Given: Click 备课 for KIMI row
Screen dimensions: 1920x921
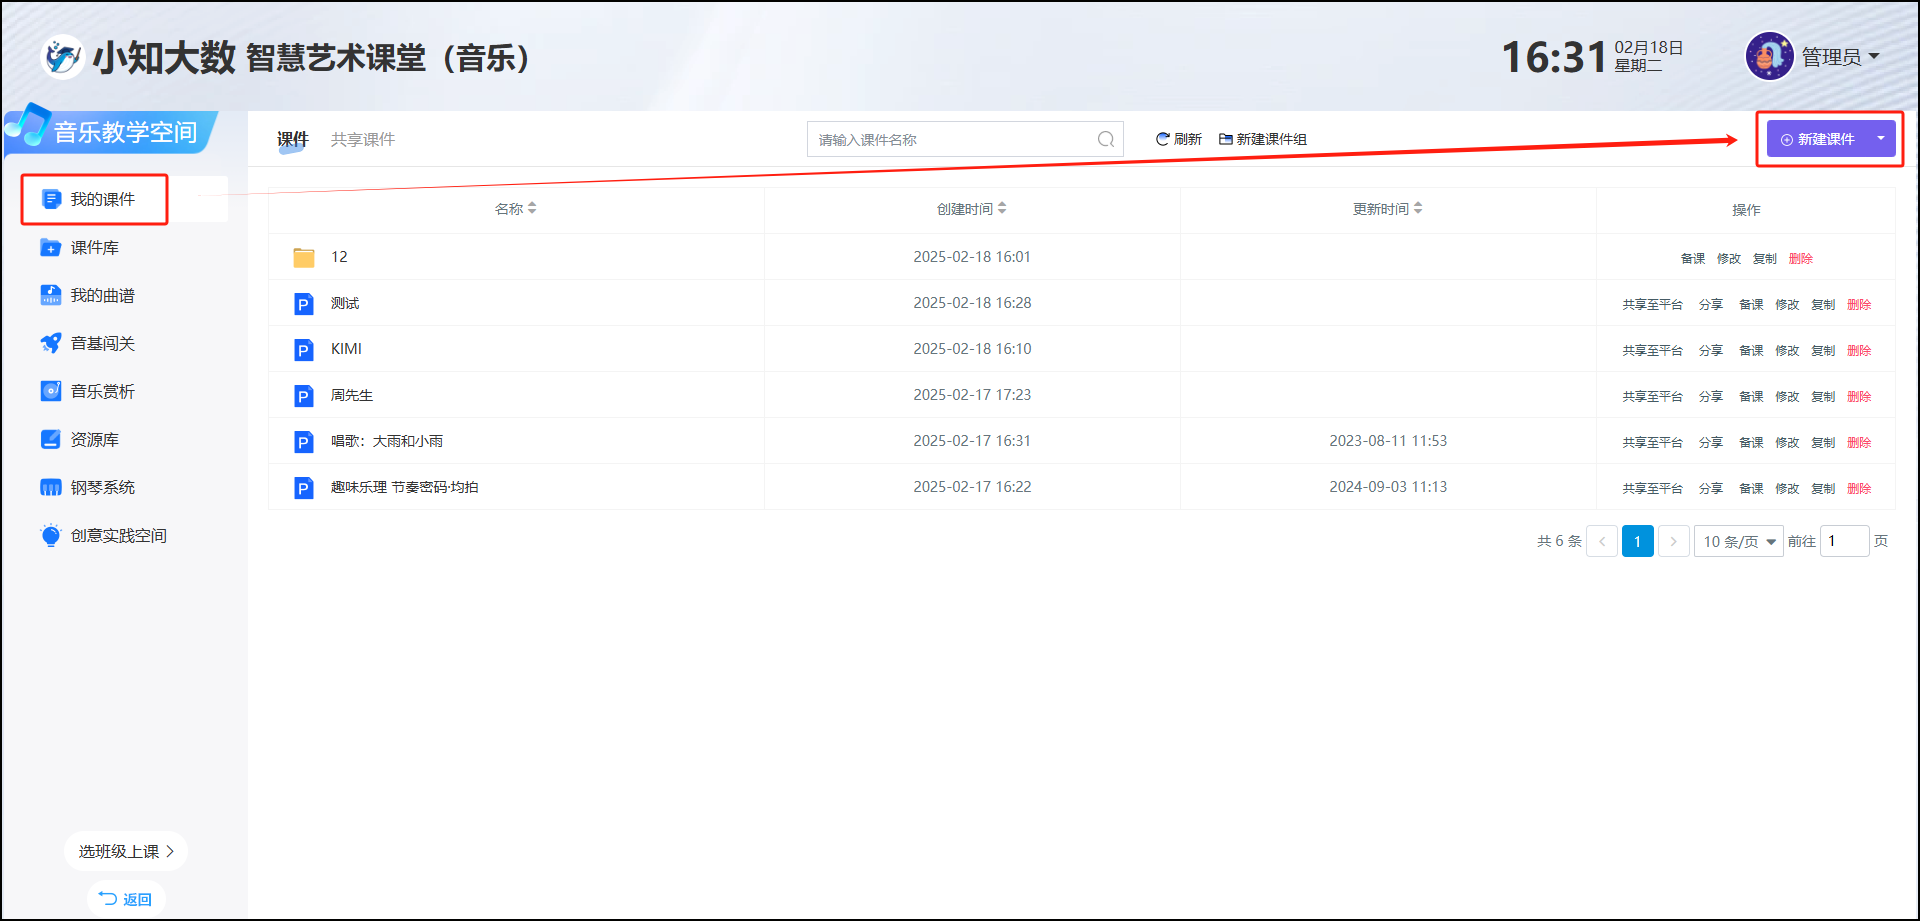Looking at the screenshot, I should [1751, 350].
